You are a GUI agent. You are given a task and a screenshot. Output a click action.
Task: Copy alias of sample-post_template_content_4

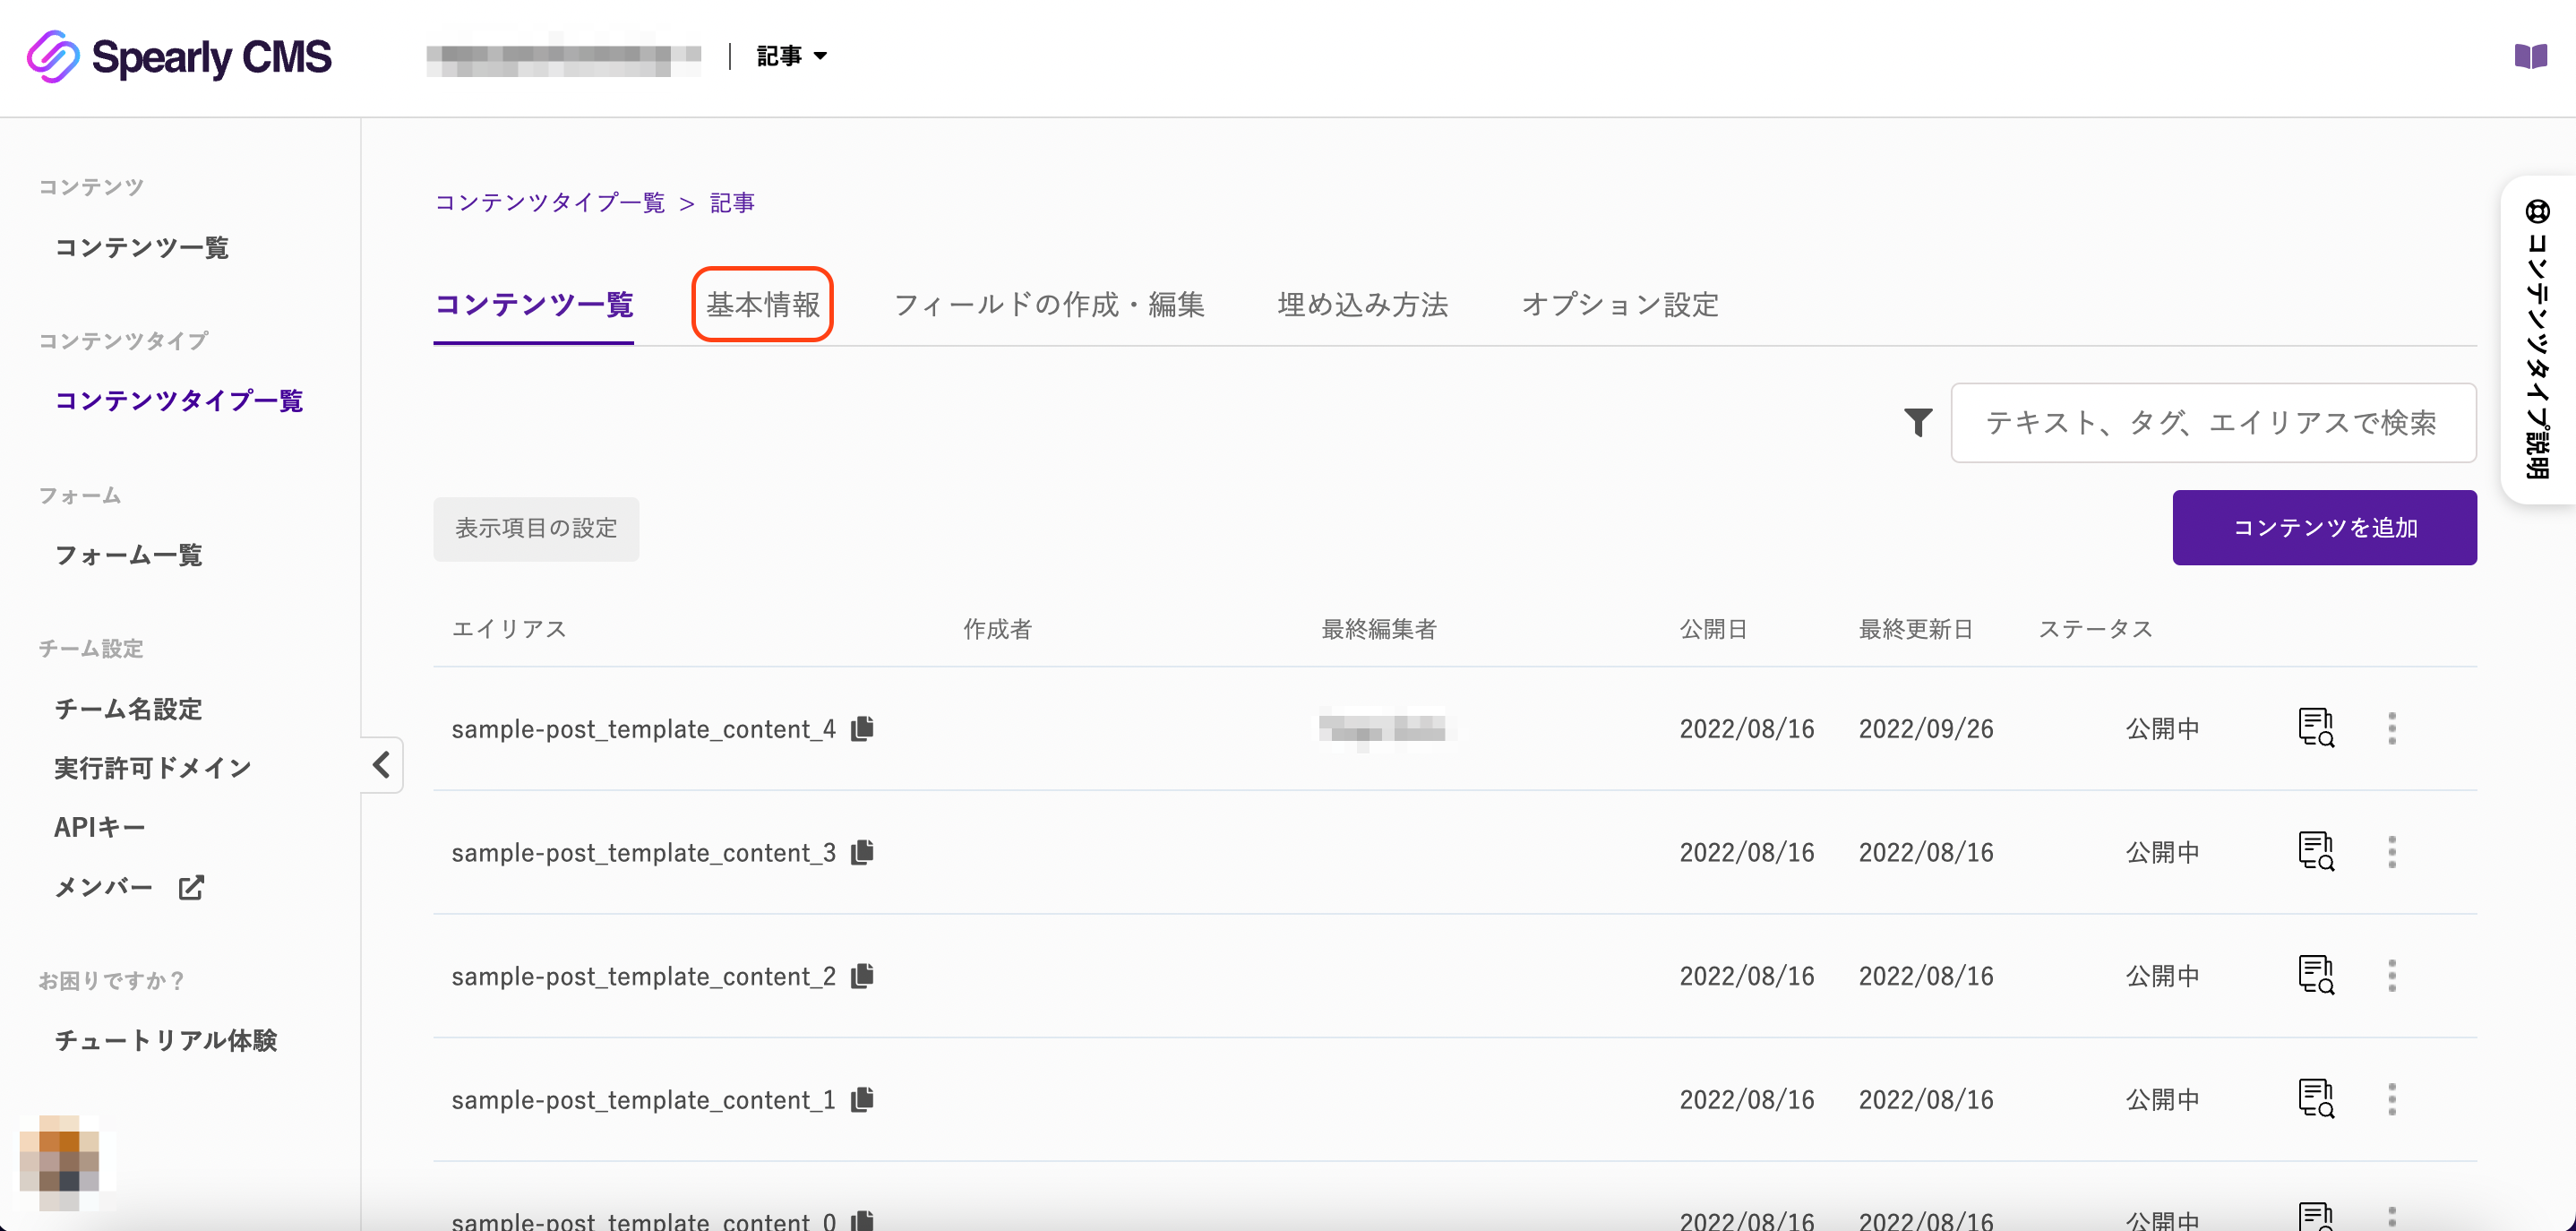(862, 728)
